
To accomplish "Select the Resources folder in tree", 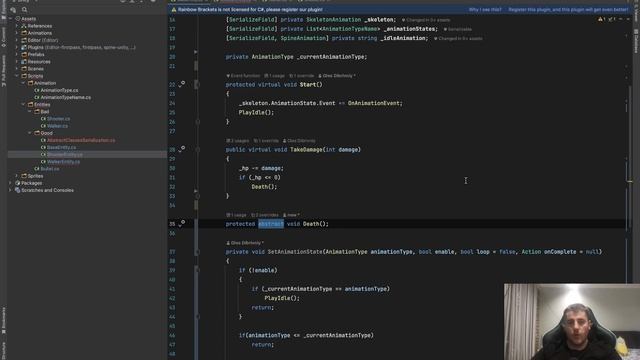I will 39,62.
